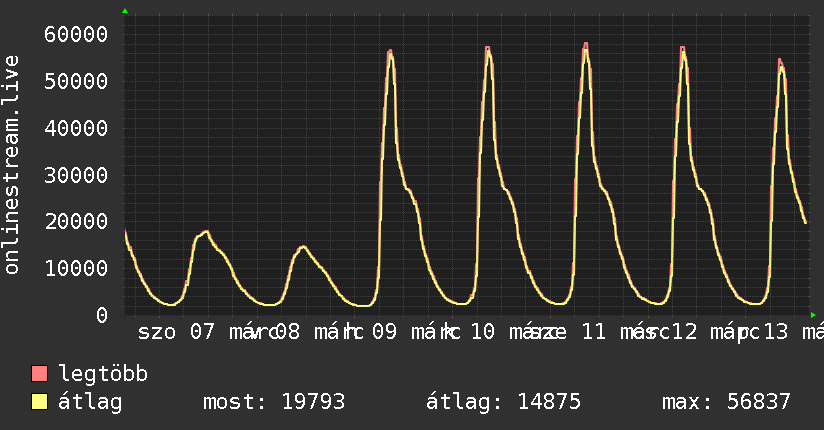Click the peak of the 11 curve
This screenshot has width=824, height=430.
pos(586,45)
